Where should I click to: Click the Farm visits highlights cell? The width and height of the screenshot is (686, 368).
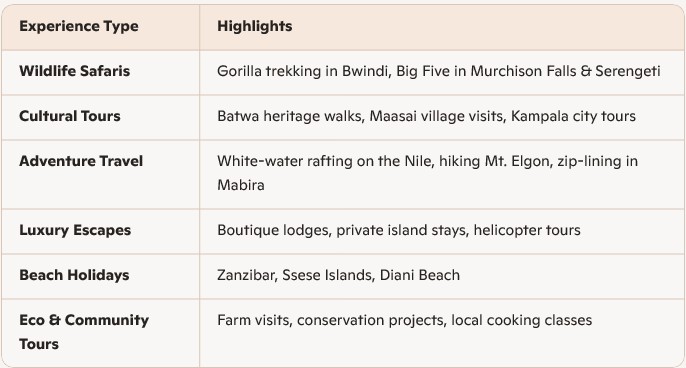[442, 333]
